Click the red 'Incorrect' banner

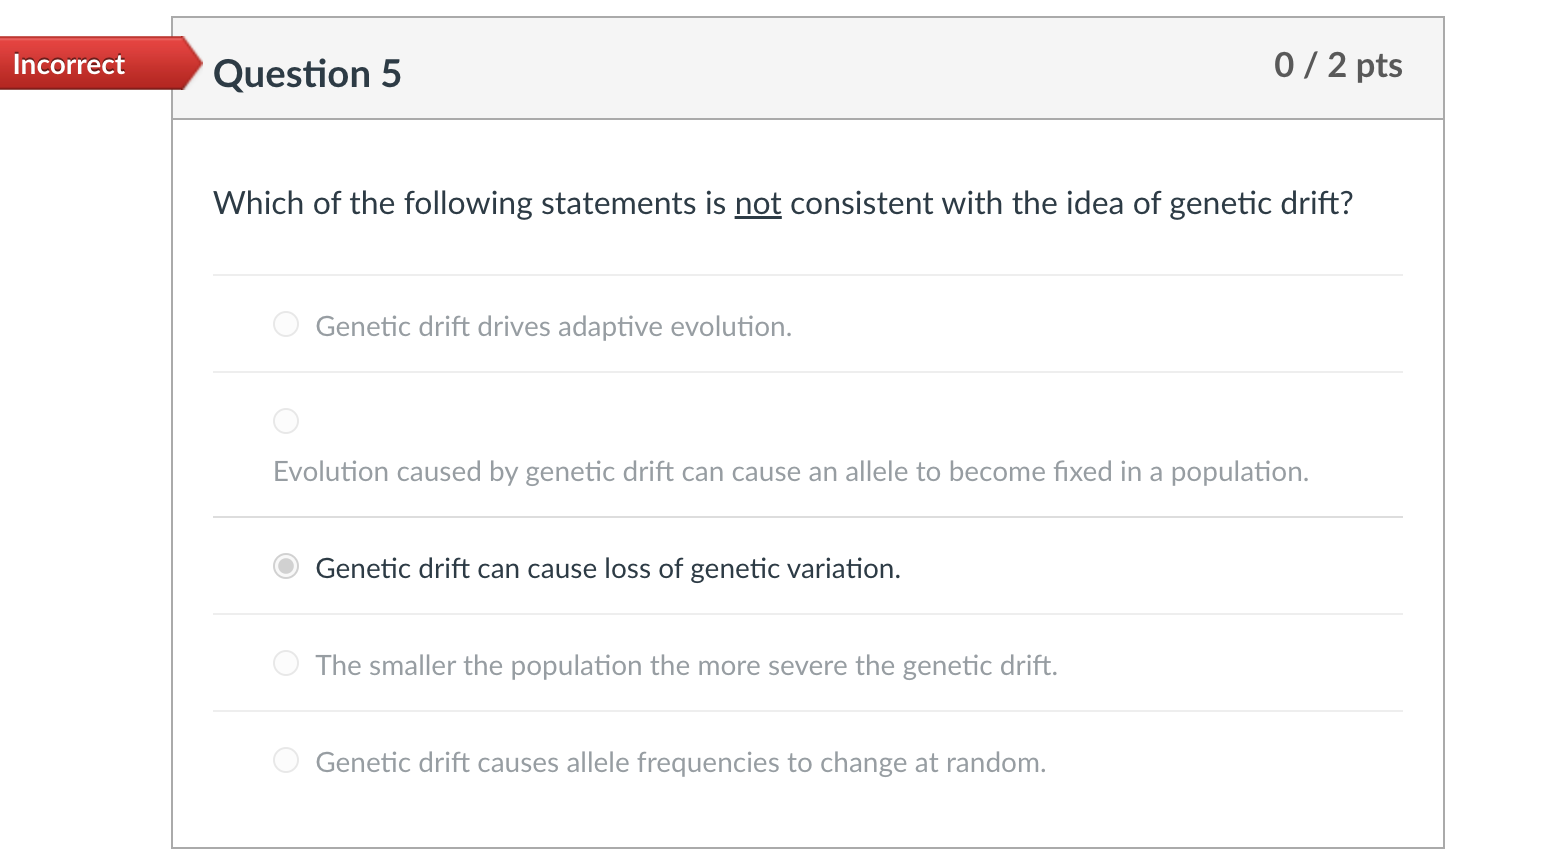pyautogui.click(x=69, y=64)
